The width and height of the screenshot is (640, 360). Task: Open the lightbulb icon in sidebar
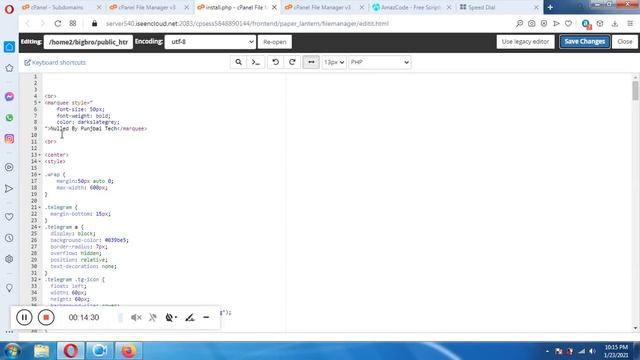pyautogui.click(x=9, y=288)
